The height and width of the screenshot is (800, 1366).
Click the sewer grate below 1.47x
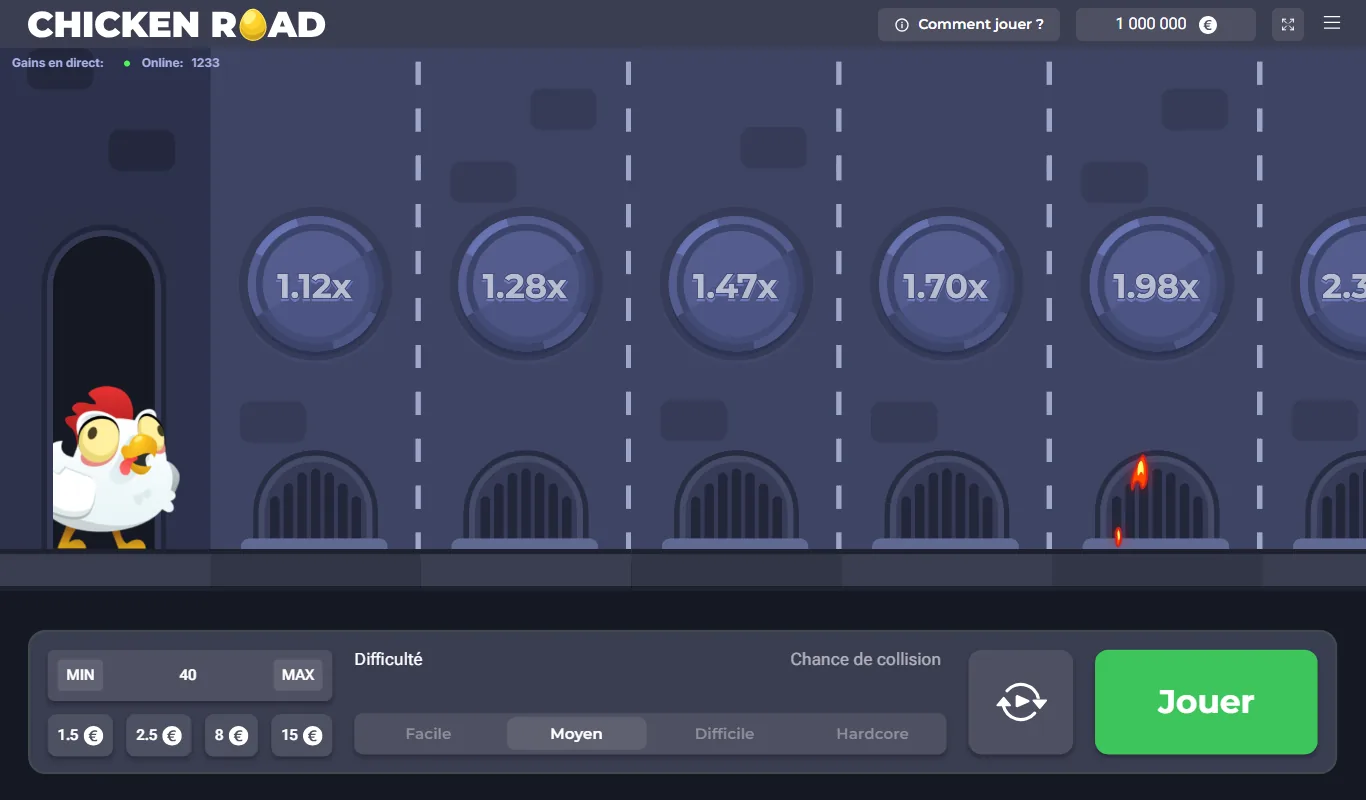click(736, 499)
